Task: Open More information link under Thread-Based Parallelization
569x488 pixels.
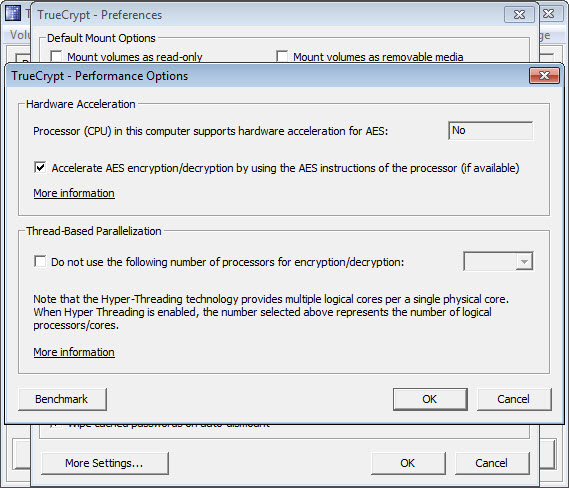Action: (x=74, y=352)
